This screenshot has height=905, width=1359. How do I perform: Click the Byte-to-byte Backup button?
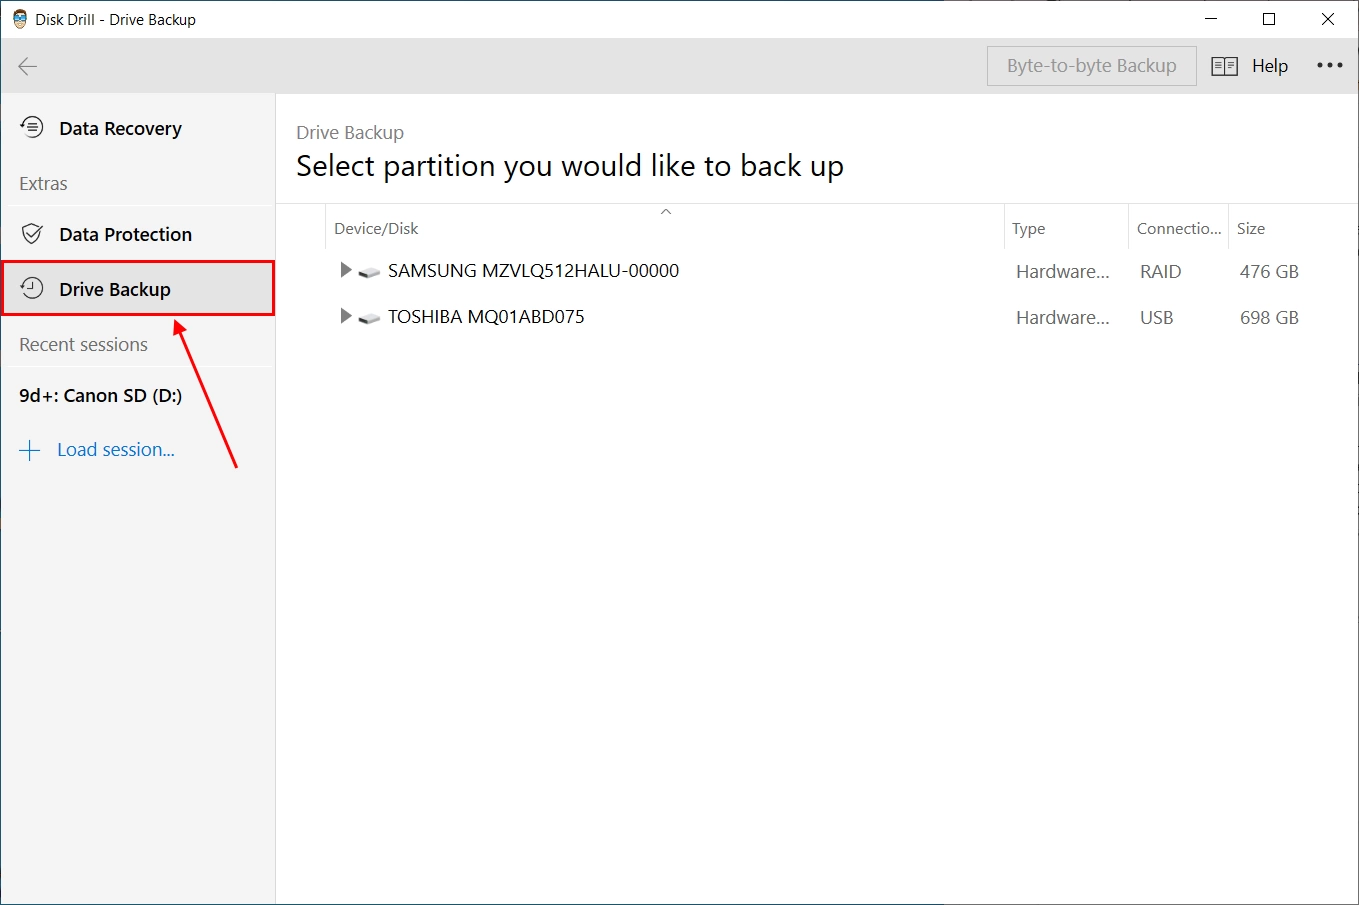tap(1091, 66)
